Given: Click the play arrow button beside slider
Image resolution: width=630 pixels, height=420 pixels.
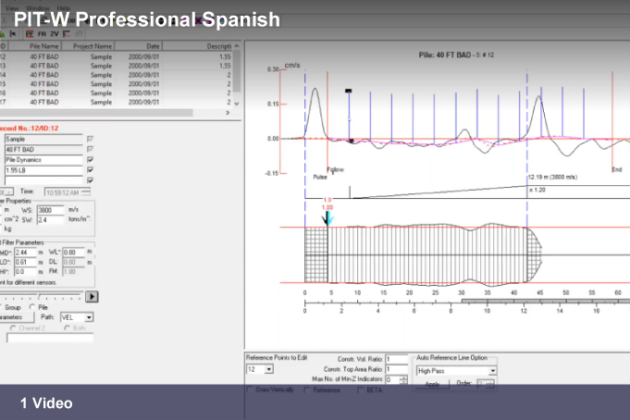Looking at the screenshot, I should [x=92, y=297].
